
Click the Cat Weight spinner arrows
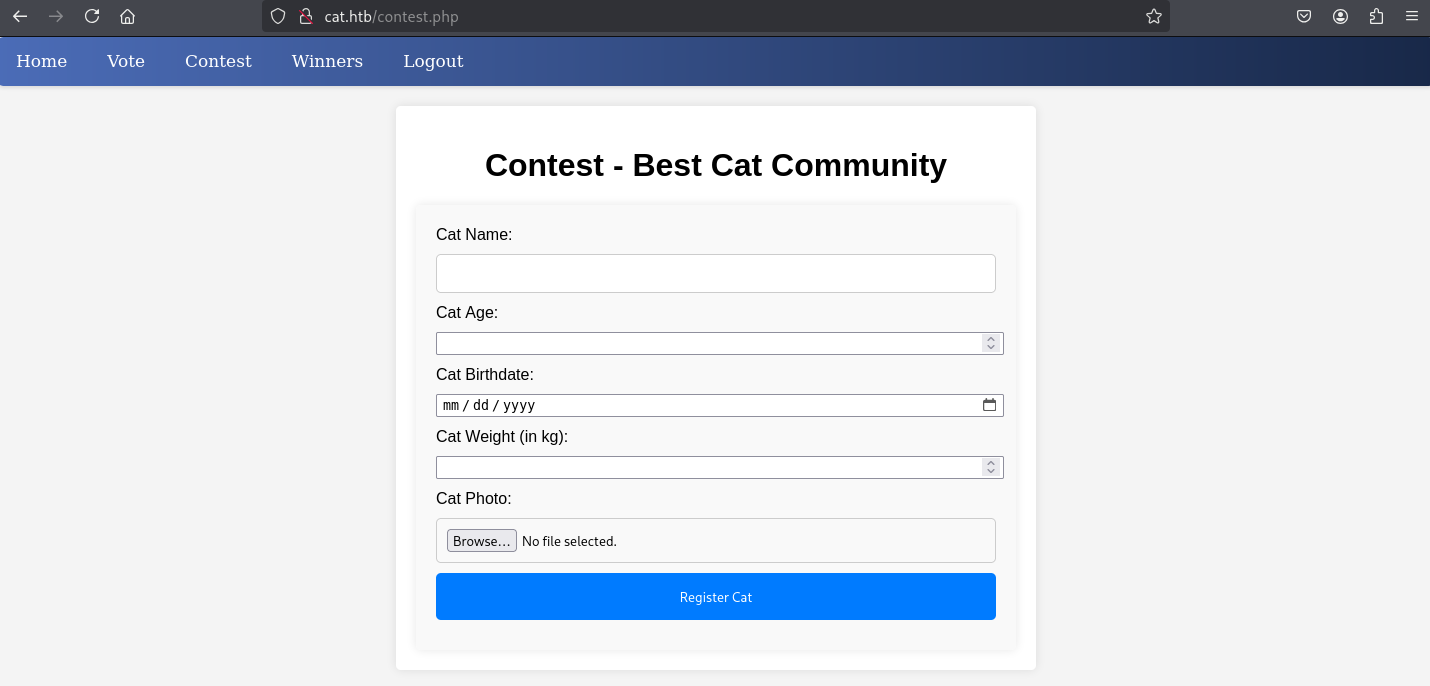(x=990, y=467)
